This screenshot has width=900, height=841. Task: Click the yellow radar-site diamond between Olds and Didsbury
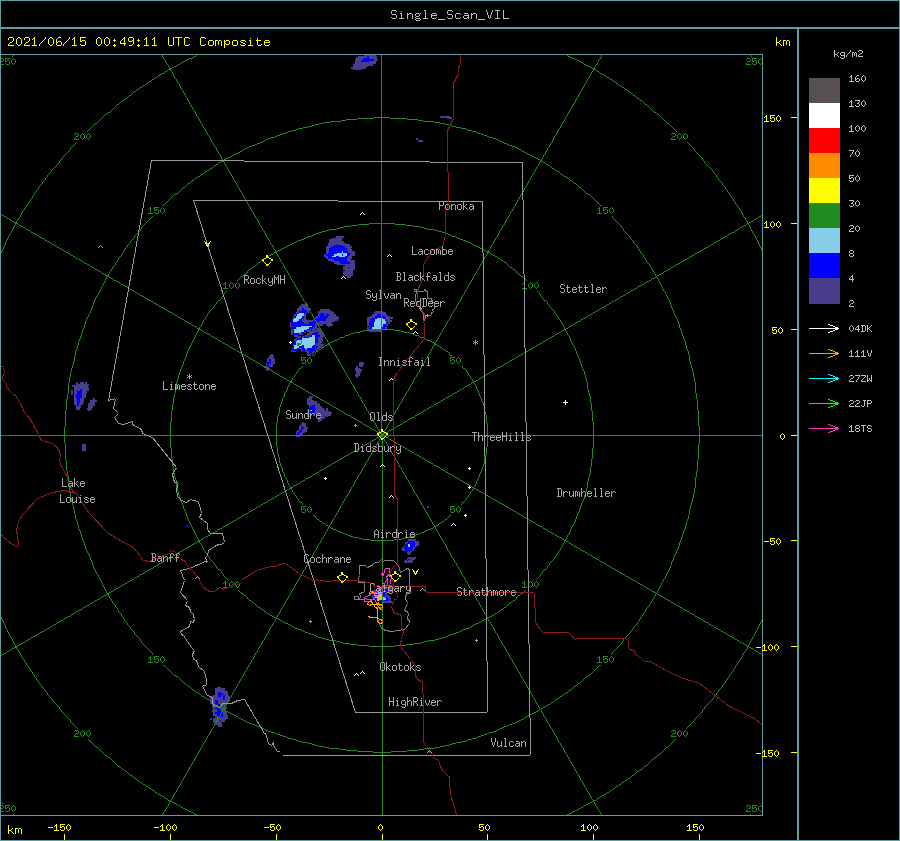pos(382,435)
